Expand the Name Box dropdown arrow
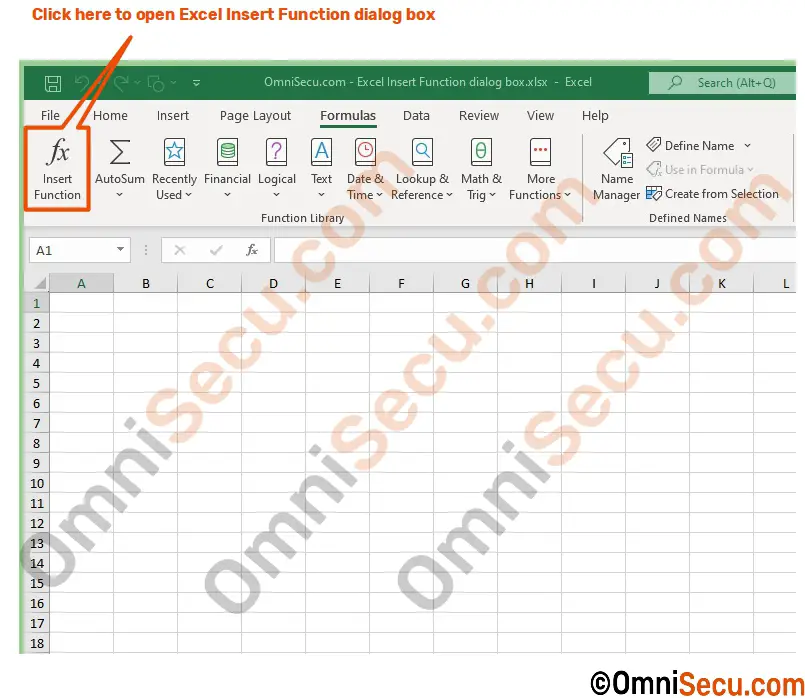 click(x=120, y=249)
